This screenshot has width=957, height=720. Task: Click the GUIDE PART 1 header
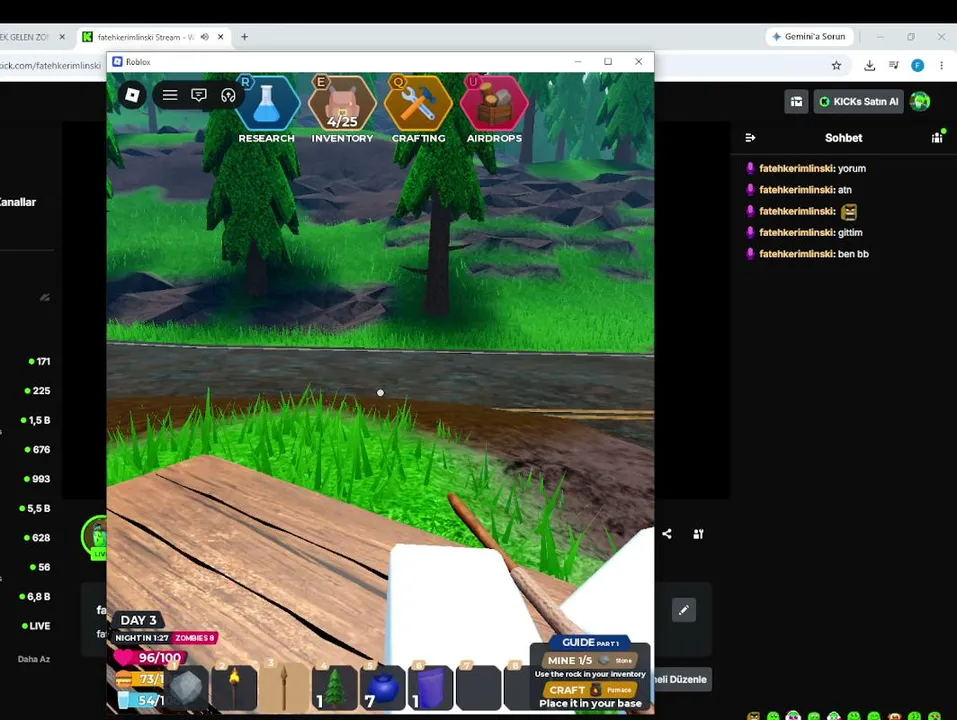590,643
